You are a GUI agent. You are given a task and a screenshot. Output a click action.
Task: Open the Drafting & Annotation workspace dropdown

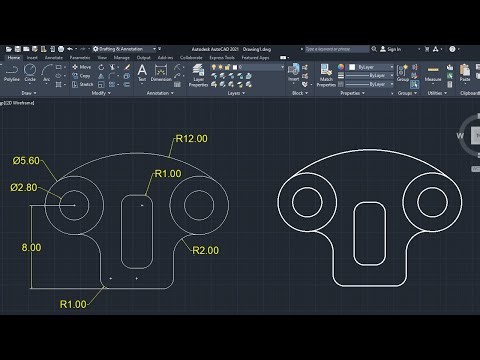pos(124,49)
